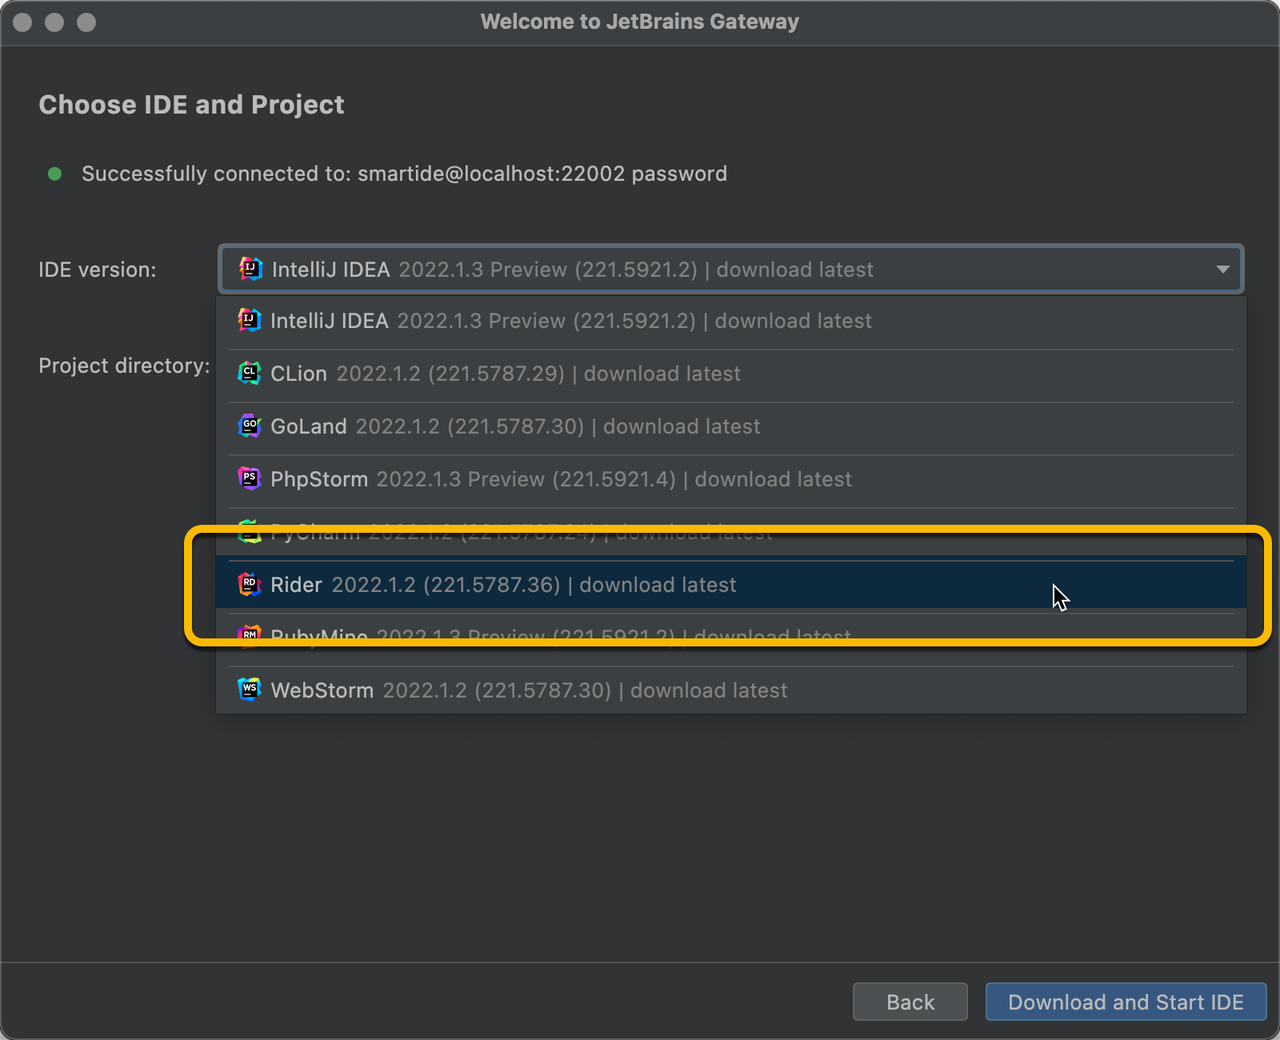
Task: Click the Back button
Action: (910, 1002)
